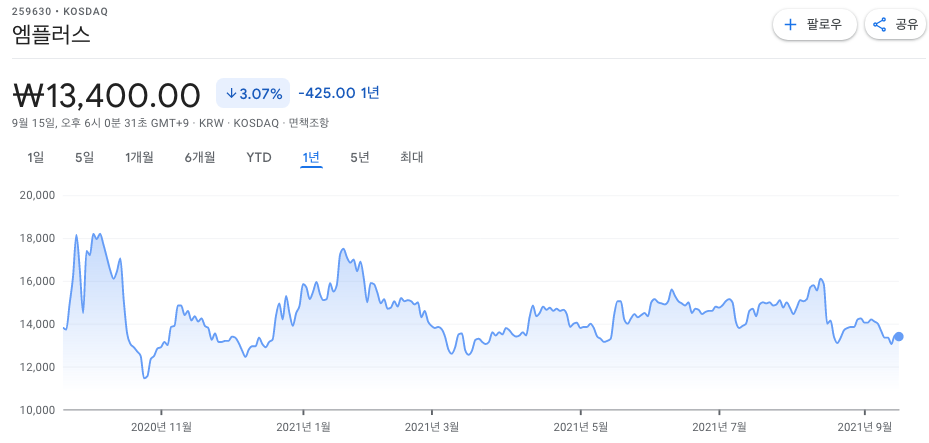The height and width of the screenshot is (443, 929).
Task: Click the share icon in the 공유 button
Action: [880, 25]
